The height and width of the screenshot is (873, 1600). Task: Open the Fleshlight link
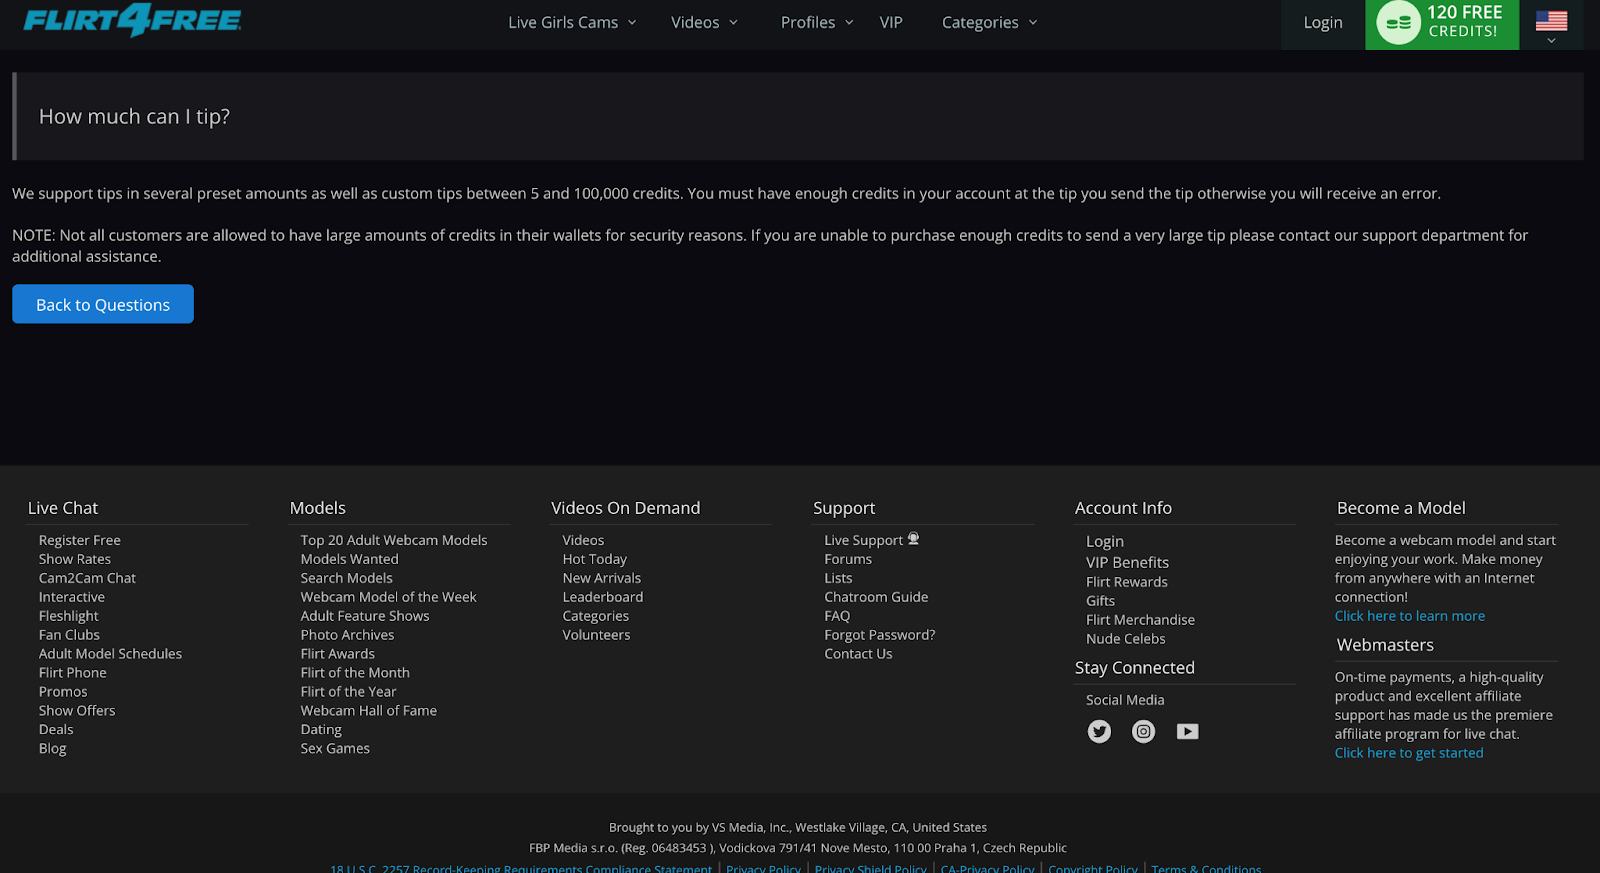click(x=69, y=616)
